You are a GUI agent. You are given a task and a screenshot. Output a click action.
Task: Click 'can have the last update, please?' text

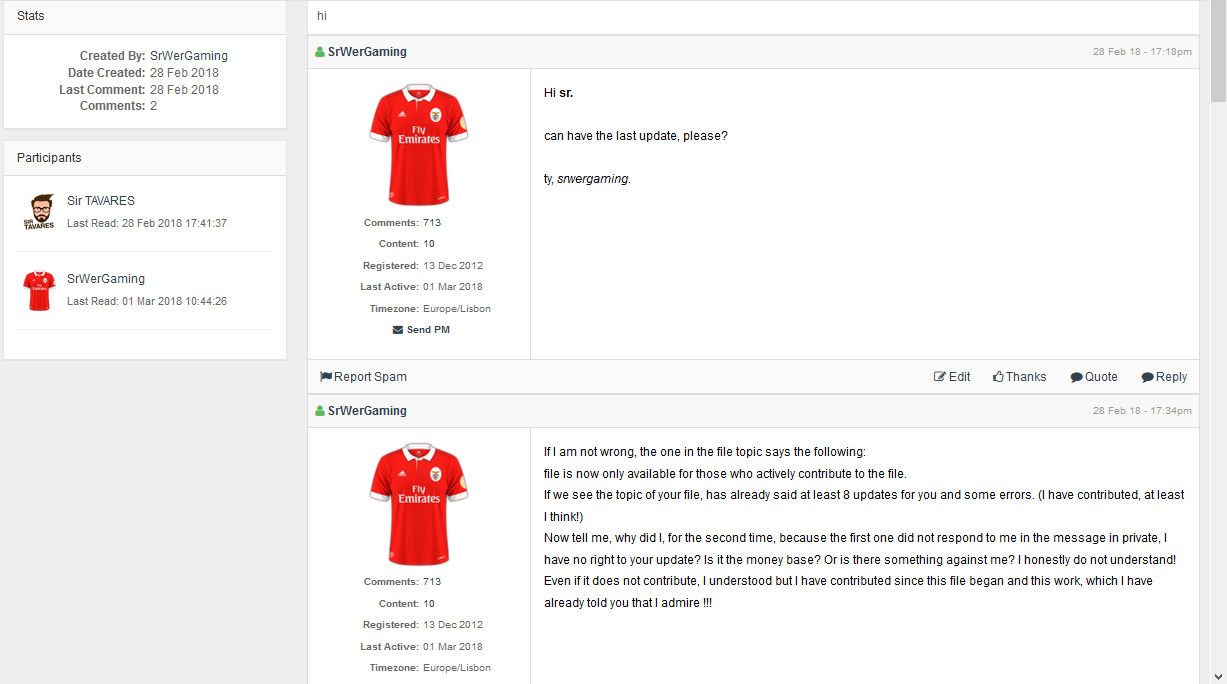636,136
